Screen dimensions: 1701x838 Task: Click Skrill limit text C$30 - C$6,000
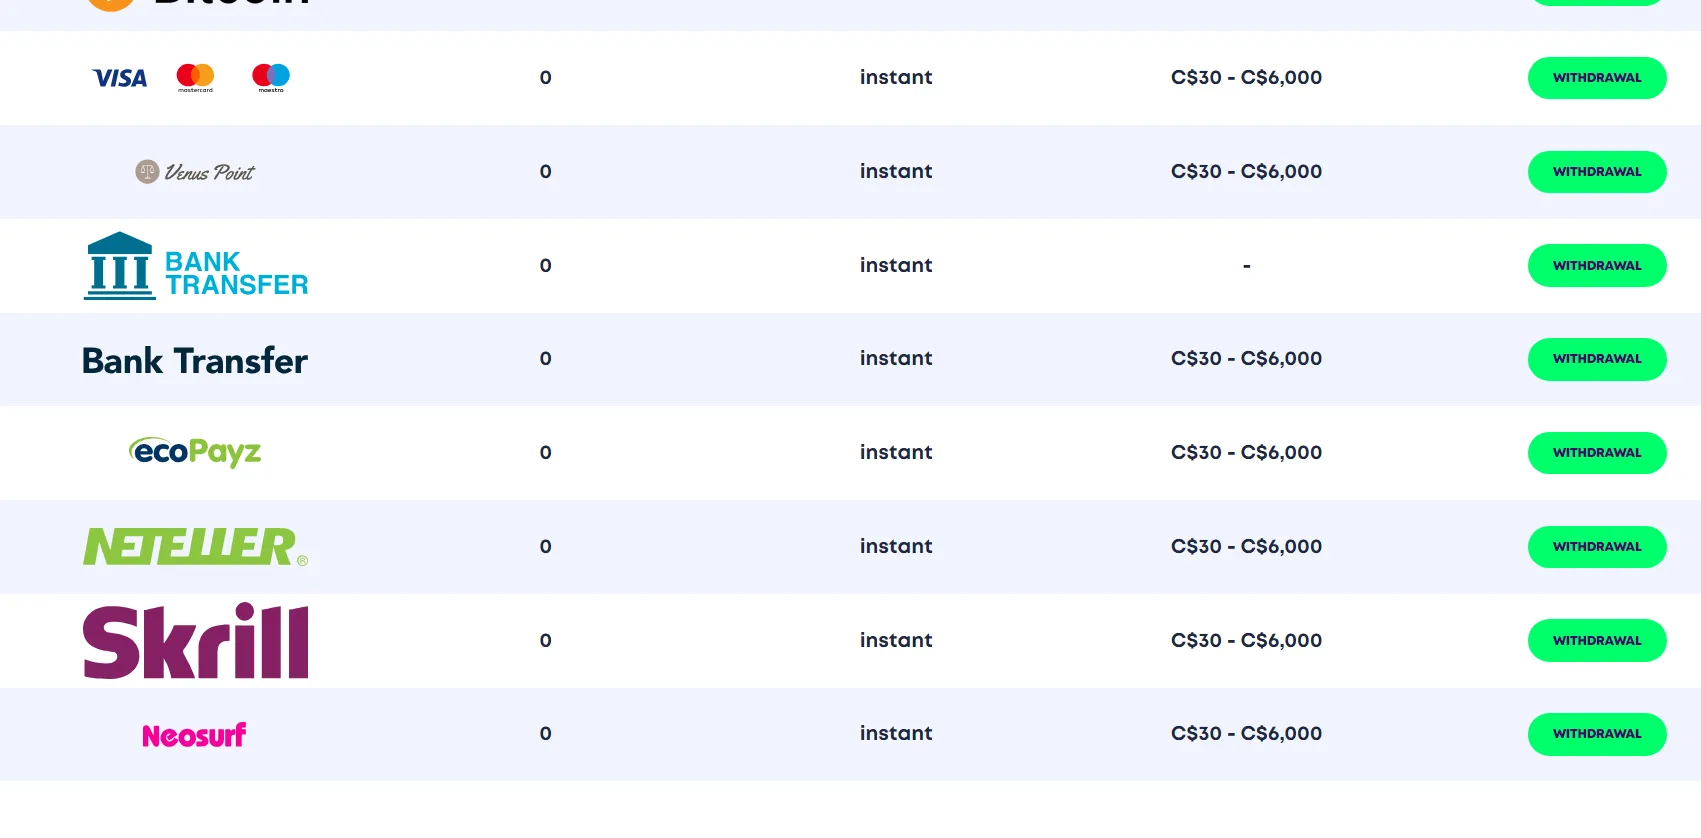[x=1246, y=641]
